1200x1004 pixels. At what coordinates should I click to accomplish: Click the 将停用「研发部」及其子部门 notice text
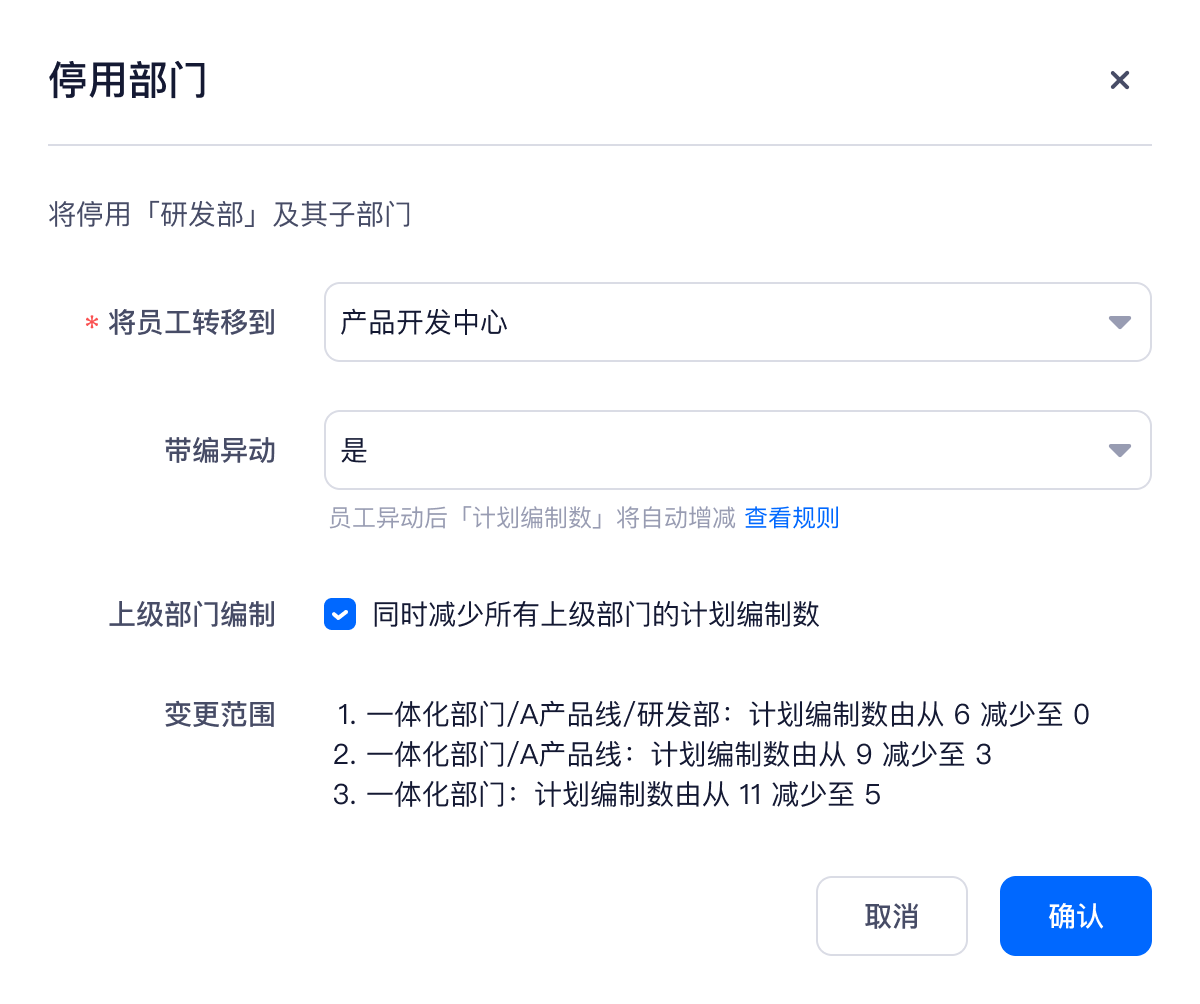pyautogui.click(x=230, y=214)
